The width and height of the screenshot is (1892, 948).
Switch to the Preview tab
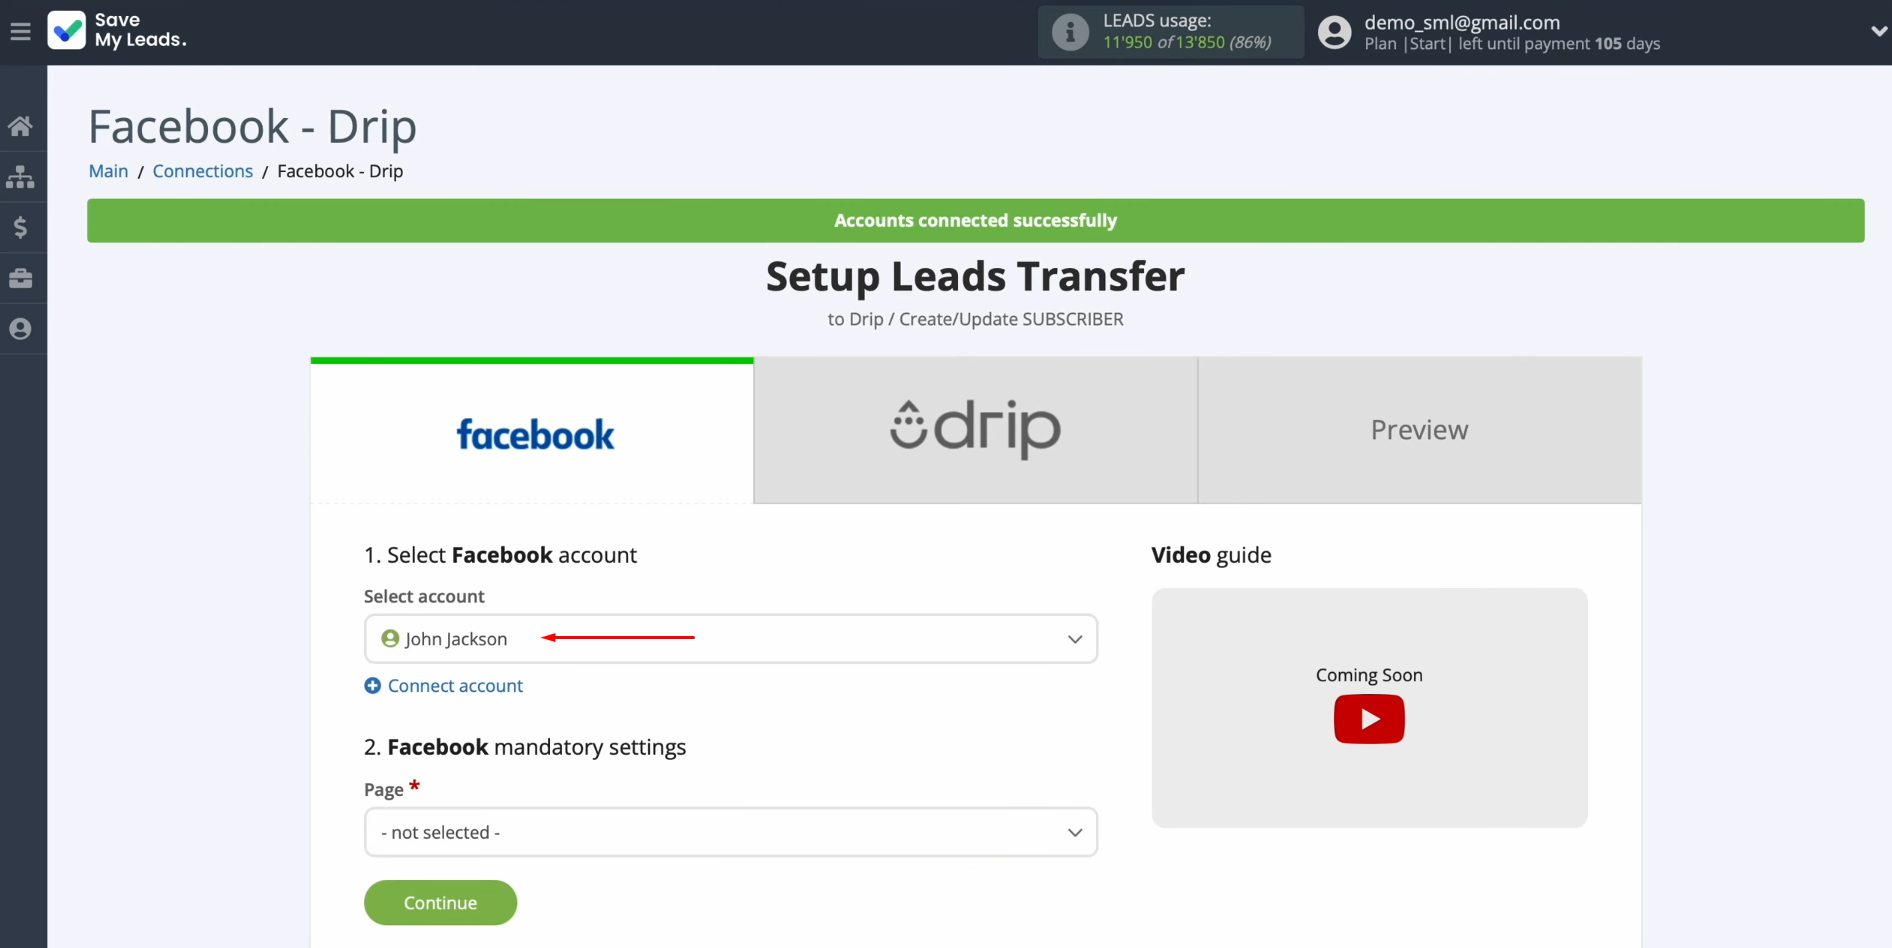tap(1420, 430)
